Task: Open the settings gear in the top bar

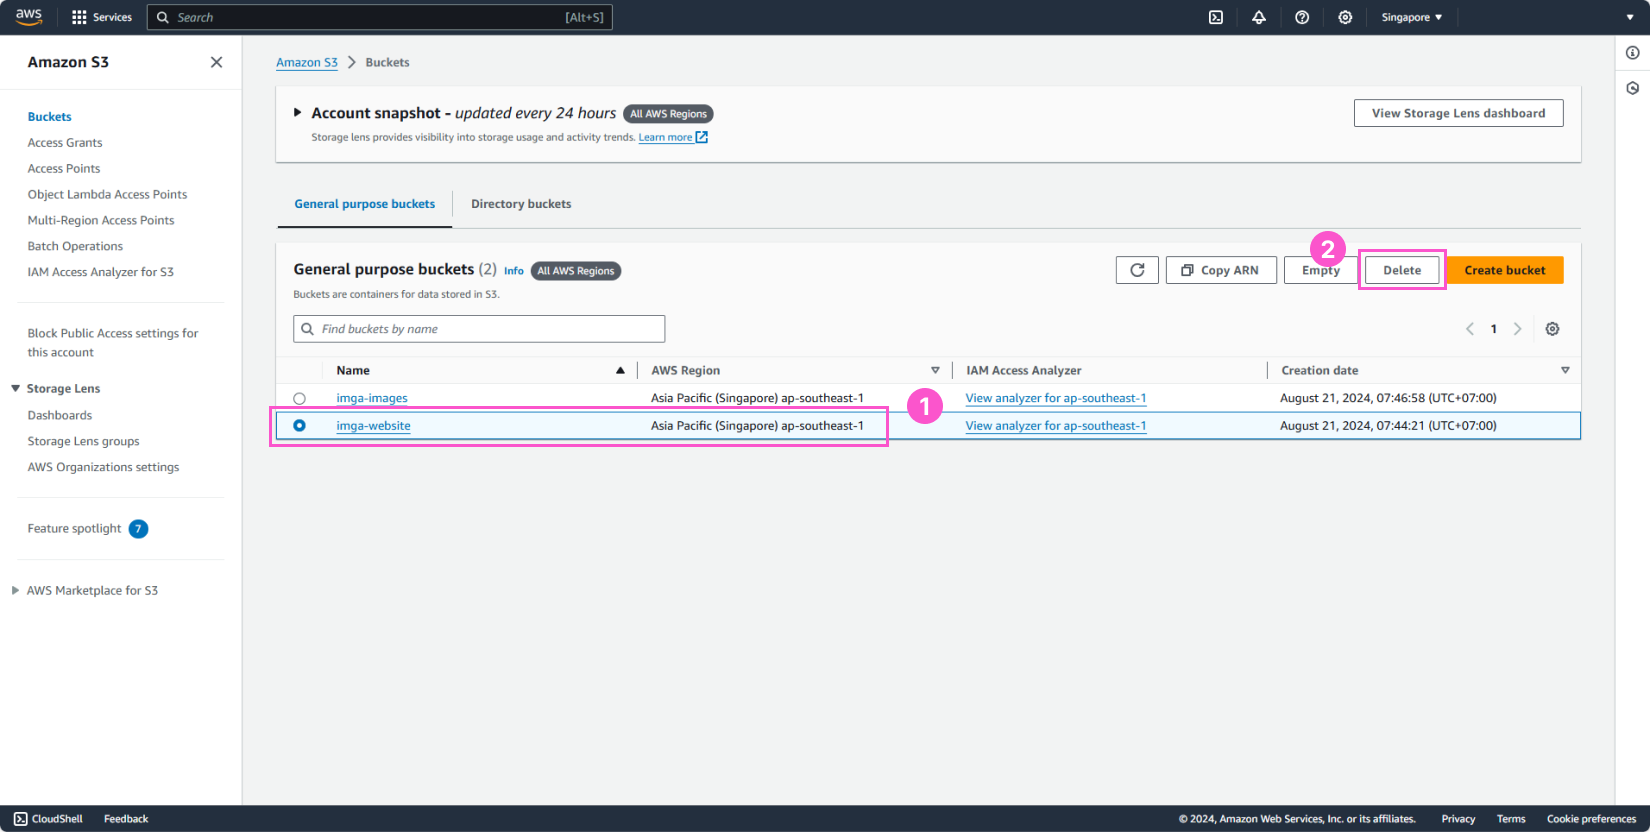Action: pos(1345,17)
